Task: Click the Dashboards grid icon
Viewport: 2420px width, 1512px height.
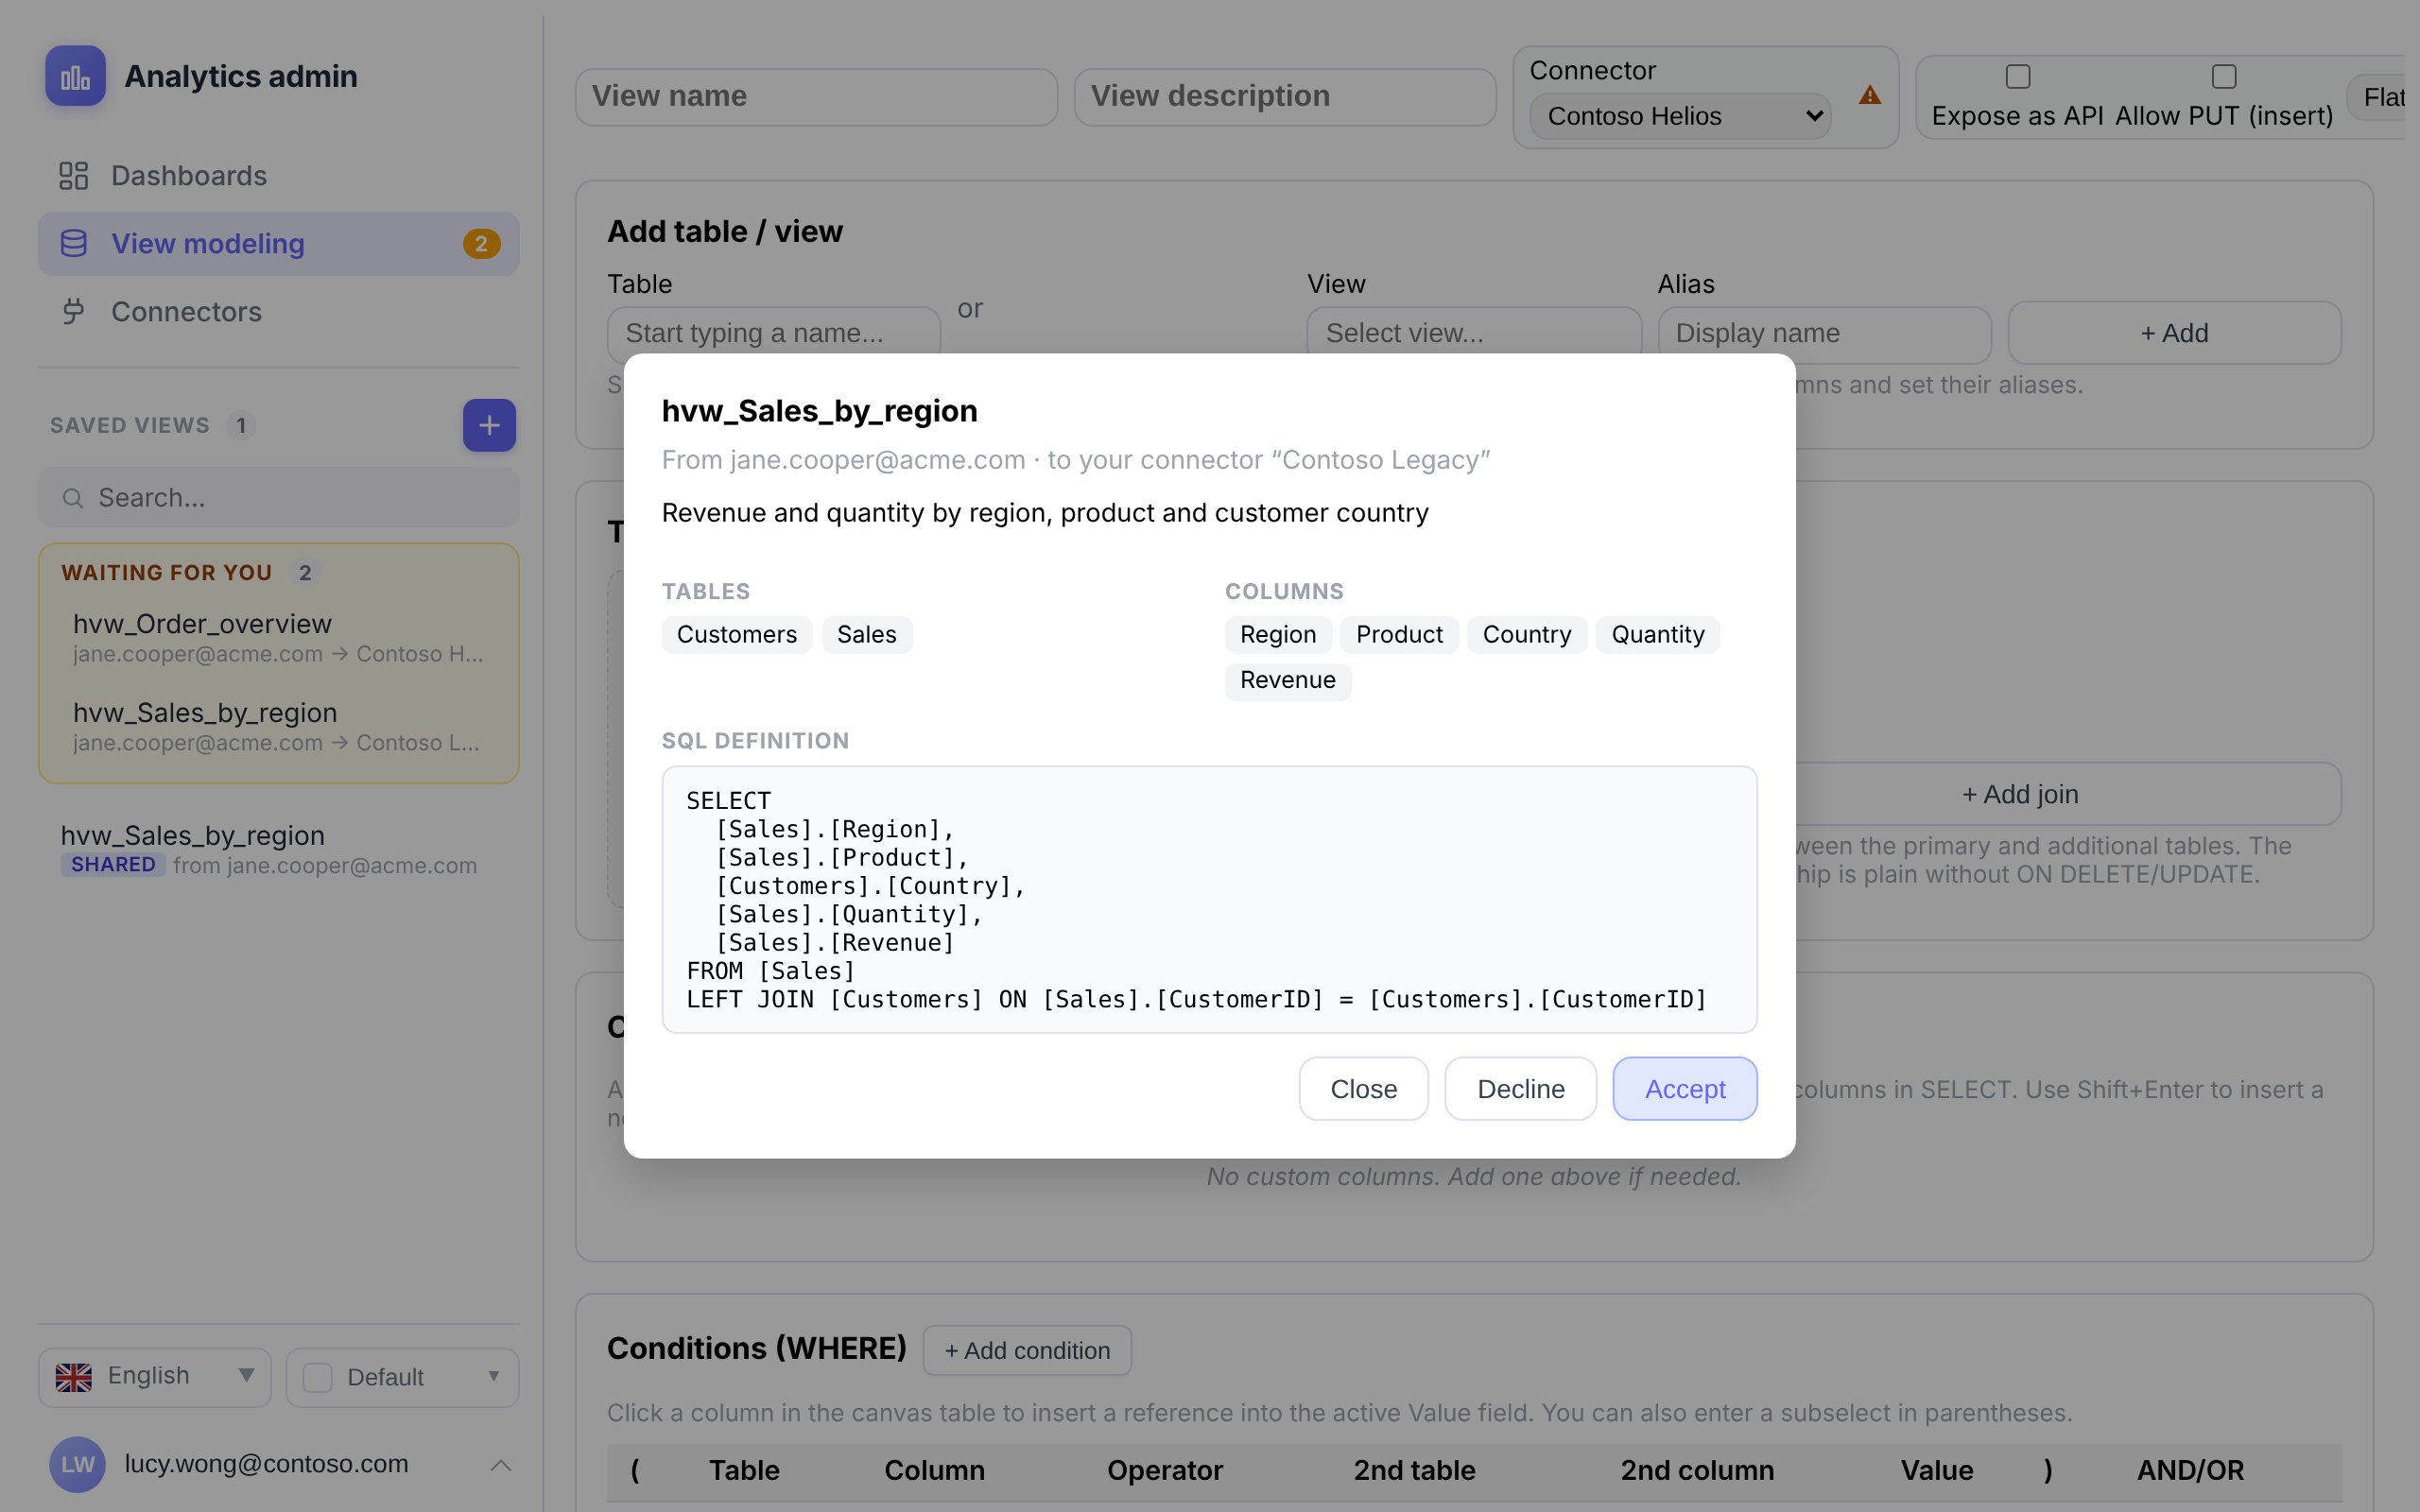Action: tap(73, 176)
